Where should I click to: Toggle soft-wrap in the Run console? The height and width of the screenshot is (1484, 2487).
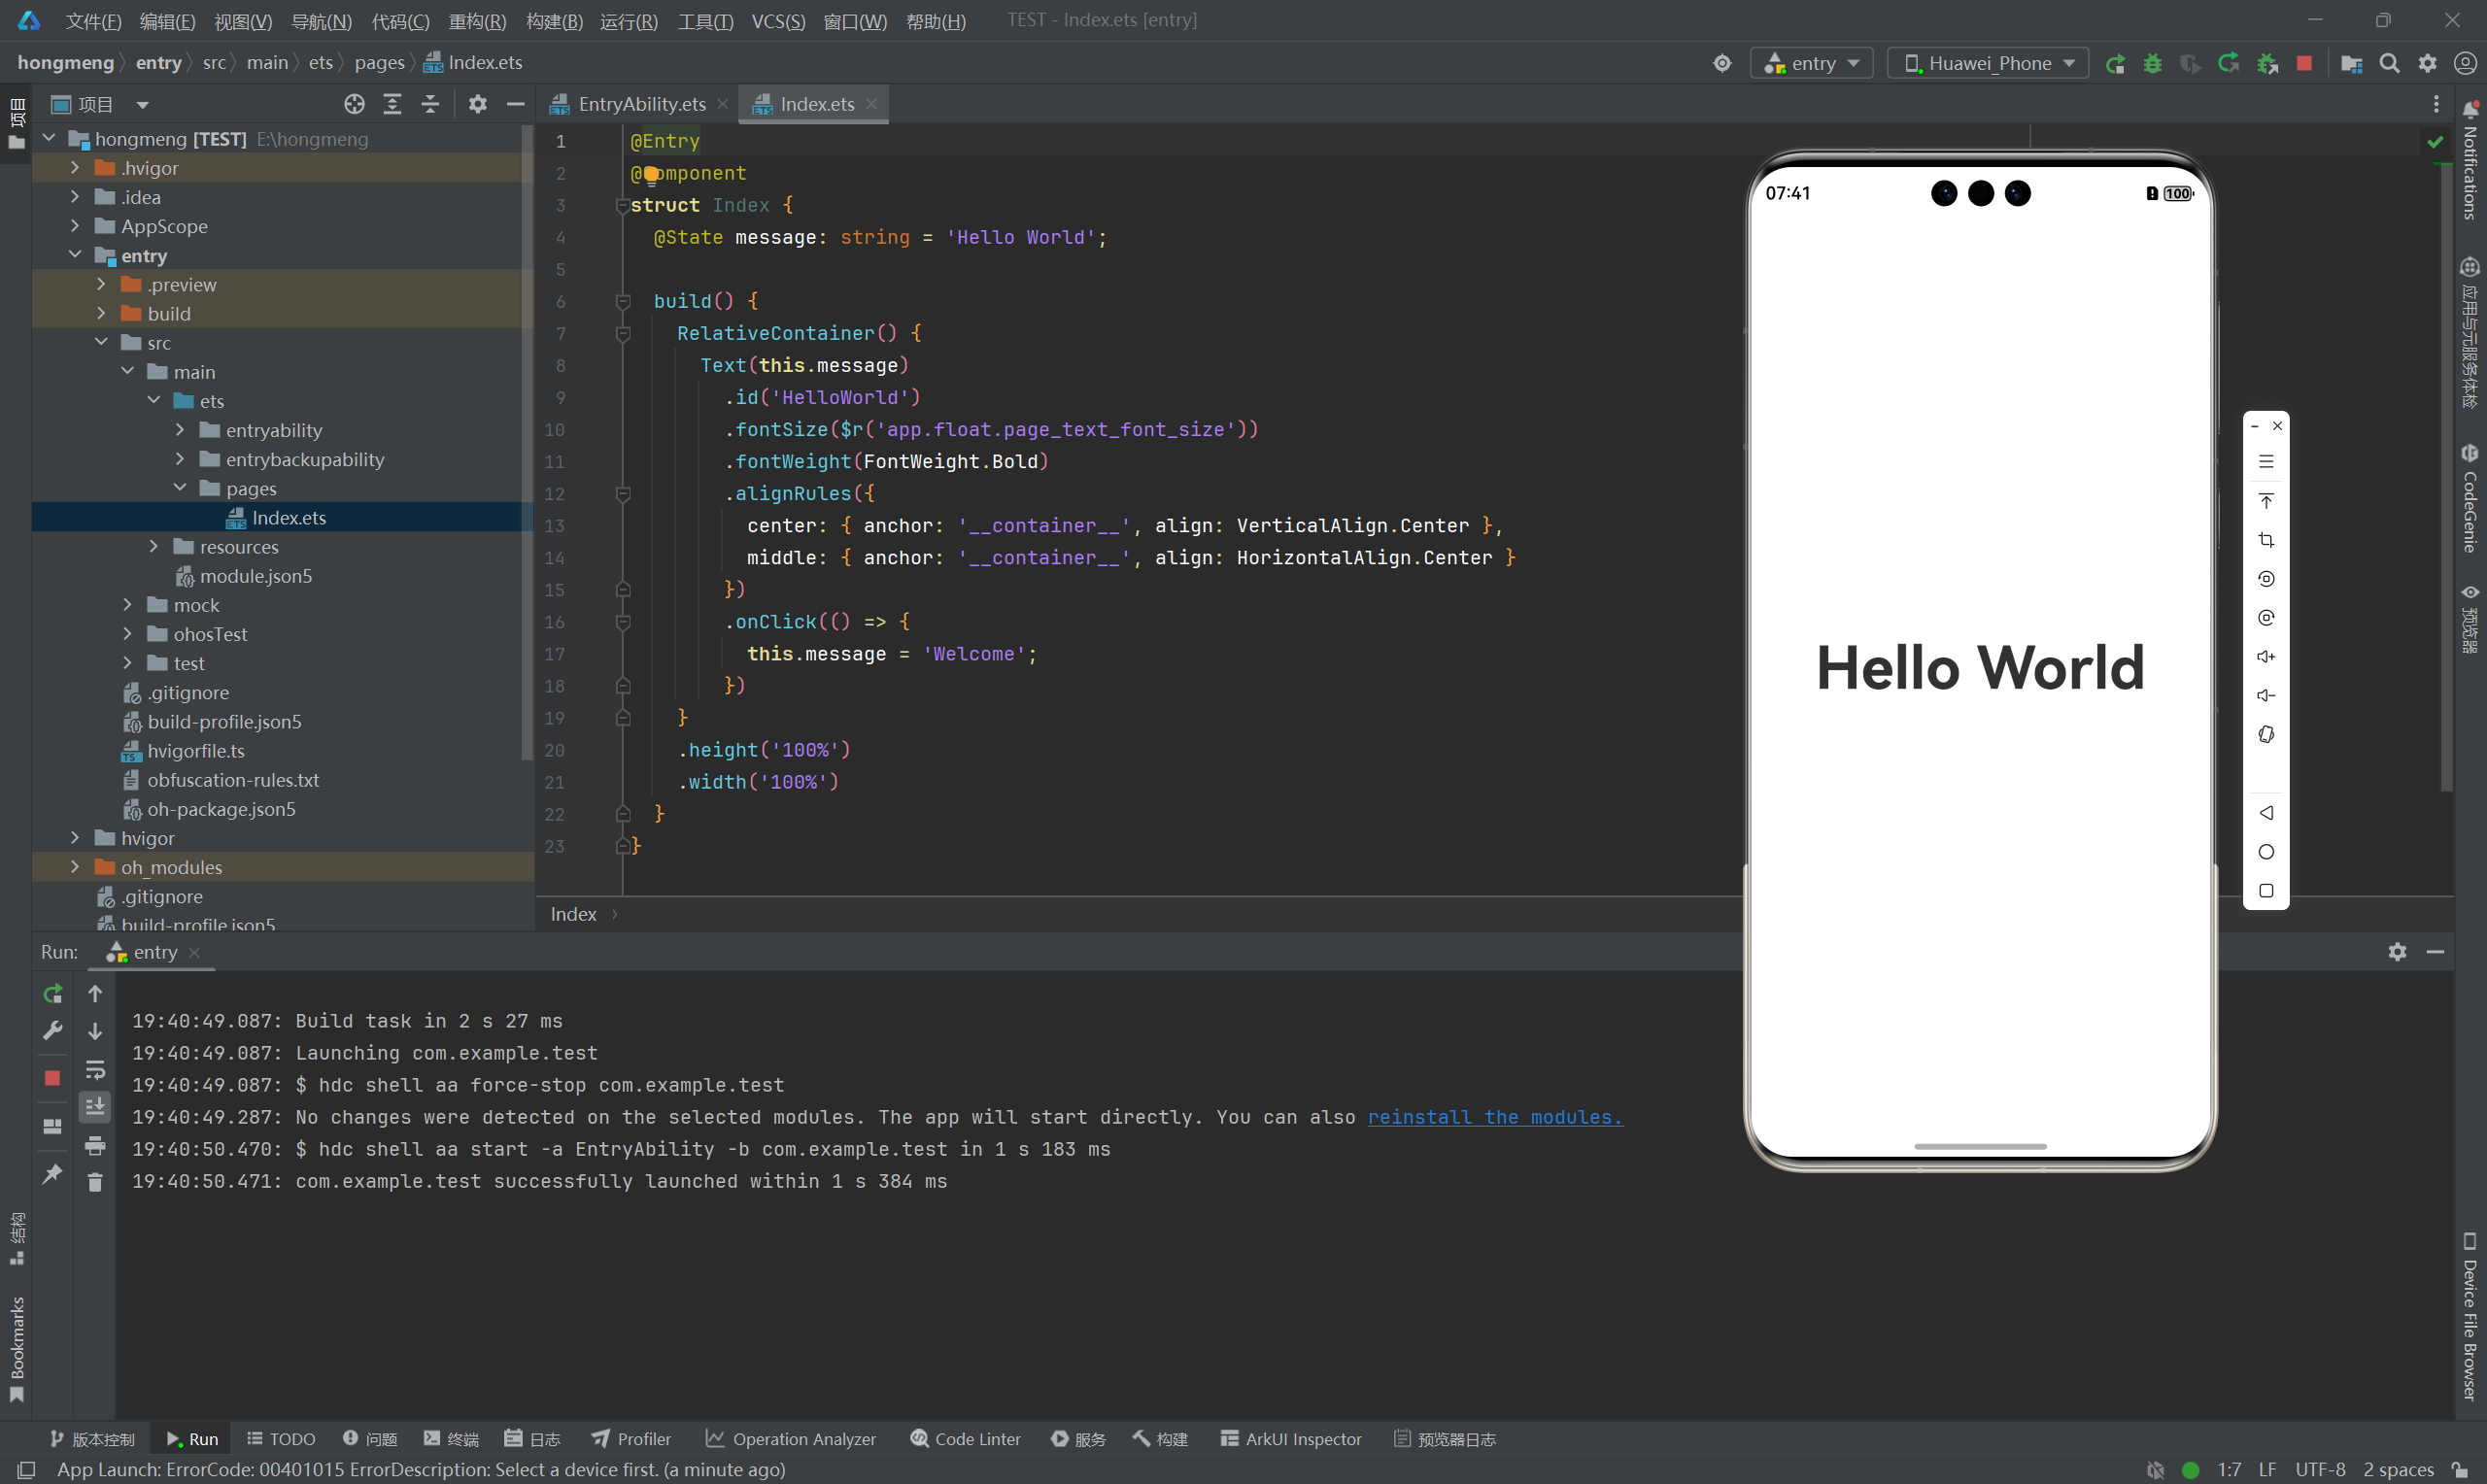[x=95, y=1070]
